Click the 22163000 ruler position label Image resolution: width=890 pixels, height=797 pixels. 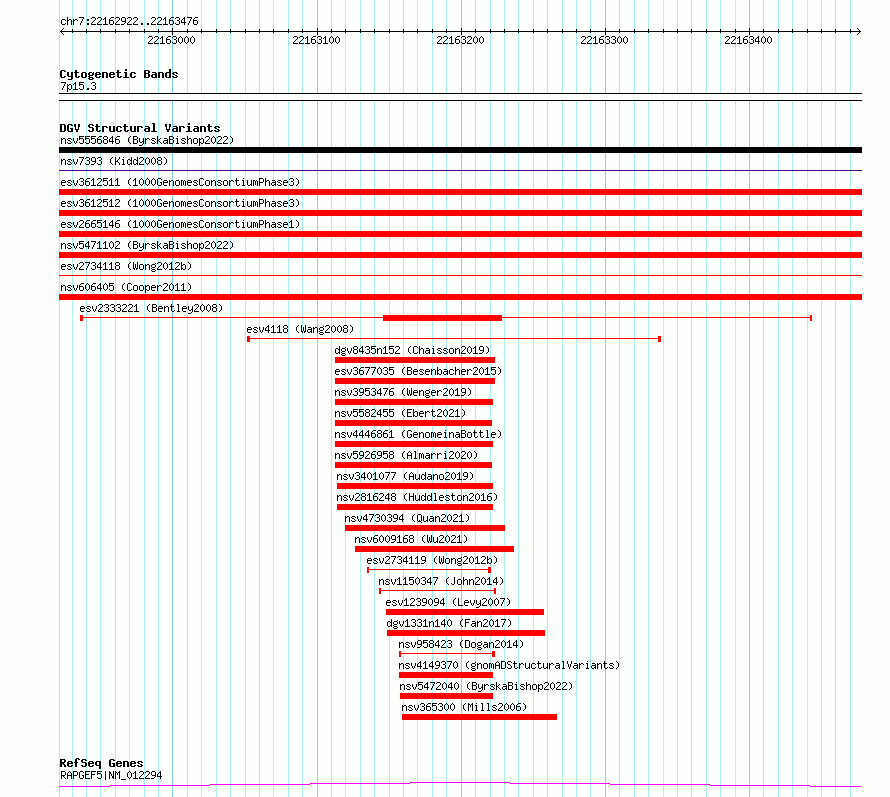coord(171,40)
